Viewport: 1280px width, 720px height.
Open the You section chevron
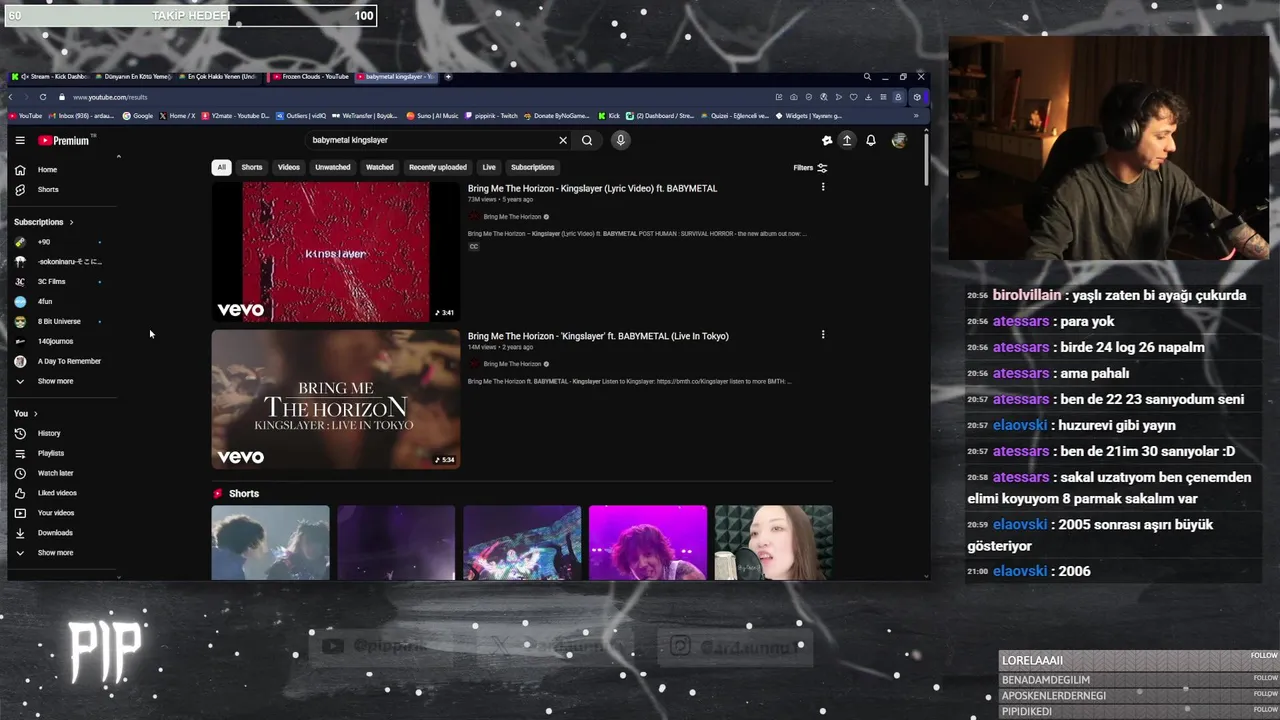pyautogui.click(x=35, y=414)
